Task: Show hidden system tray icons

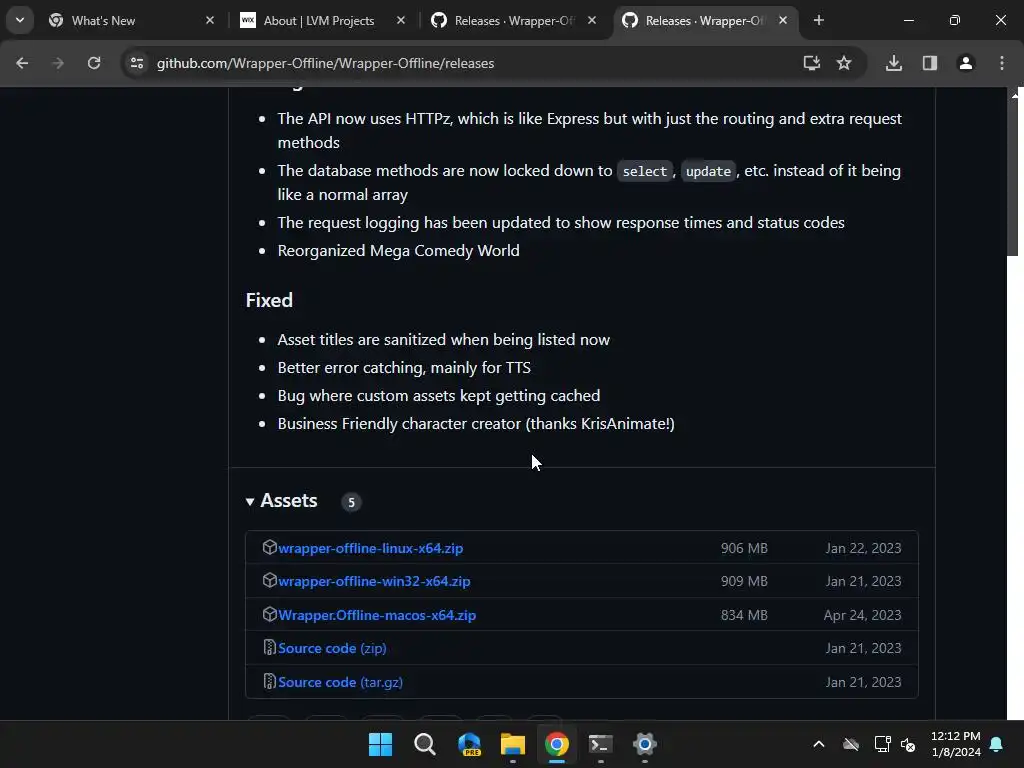Action: 818,744
